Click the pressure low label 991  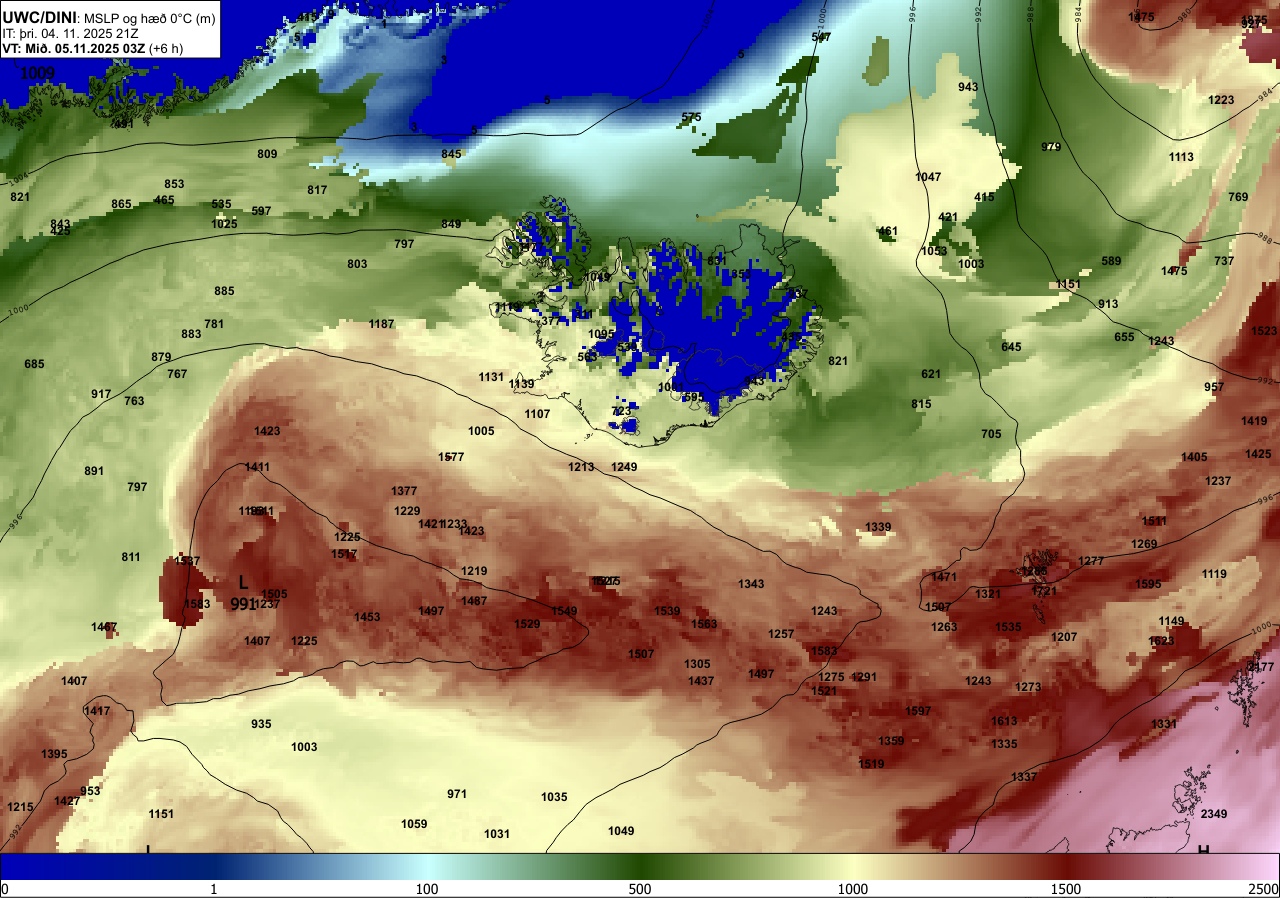click(x=243, y=604)
